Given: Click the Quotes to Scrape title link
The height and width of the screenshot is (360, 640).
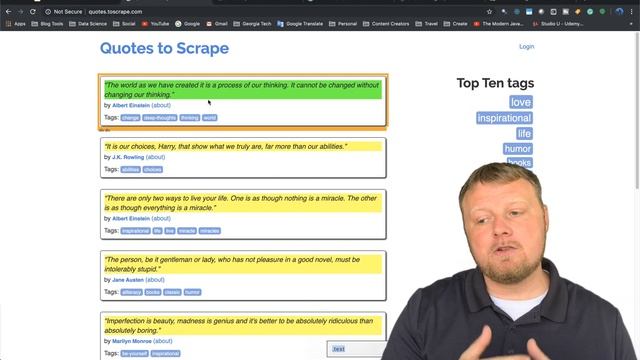Looking at the screenshot, I should (164, 48).
